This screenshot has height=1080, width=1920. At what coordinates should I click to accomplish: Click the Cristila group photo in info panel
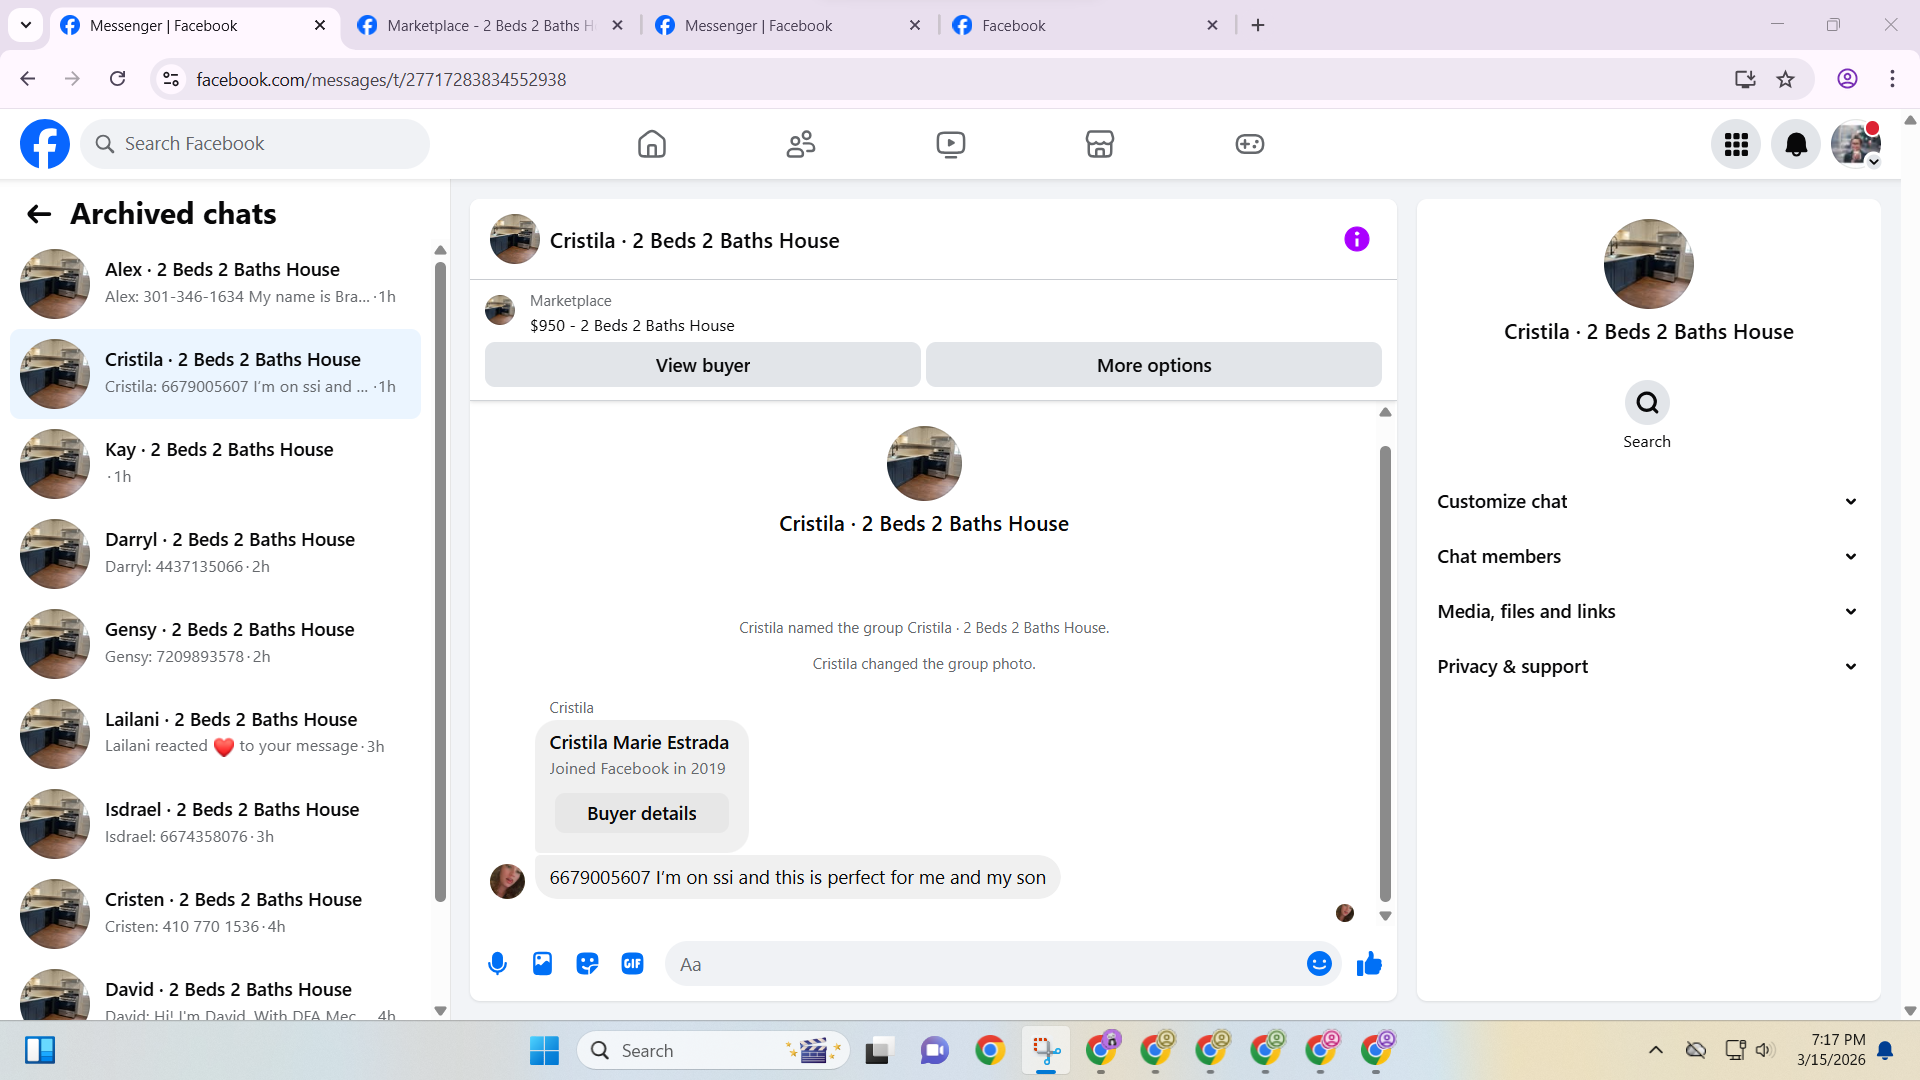(1648, 264)
